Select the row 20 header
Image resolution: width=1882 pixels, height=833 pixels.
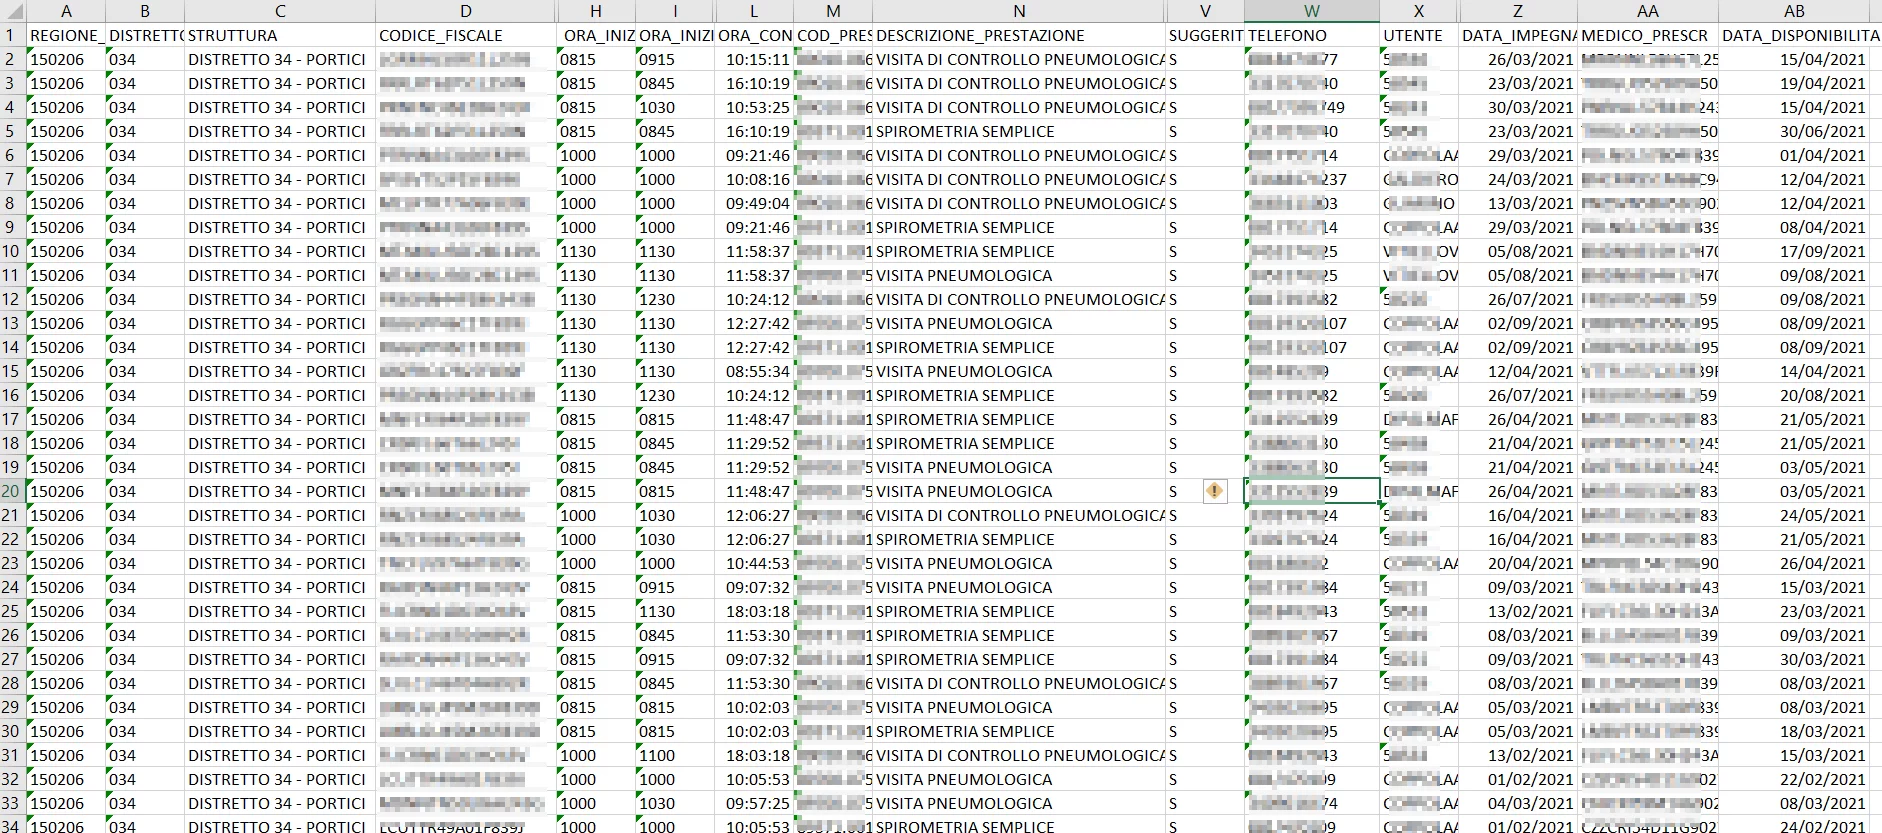point(12,491)
